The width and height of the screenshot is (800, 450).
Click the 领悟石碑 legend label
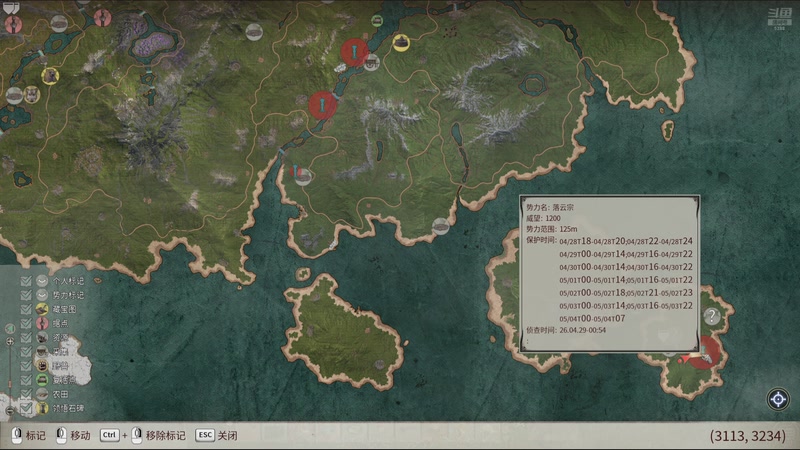pyautogui.click(x=68, y=408)
